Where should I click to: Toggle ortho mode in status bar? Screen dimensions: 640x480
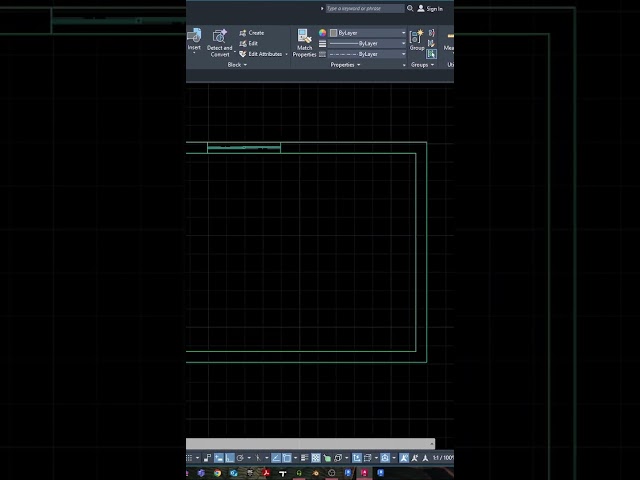[230, 458]
